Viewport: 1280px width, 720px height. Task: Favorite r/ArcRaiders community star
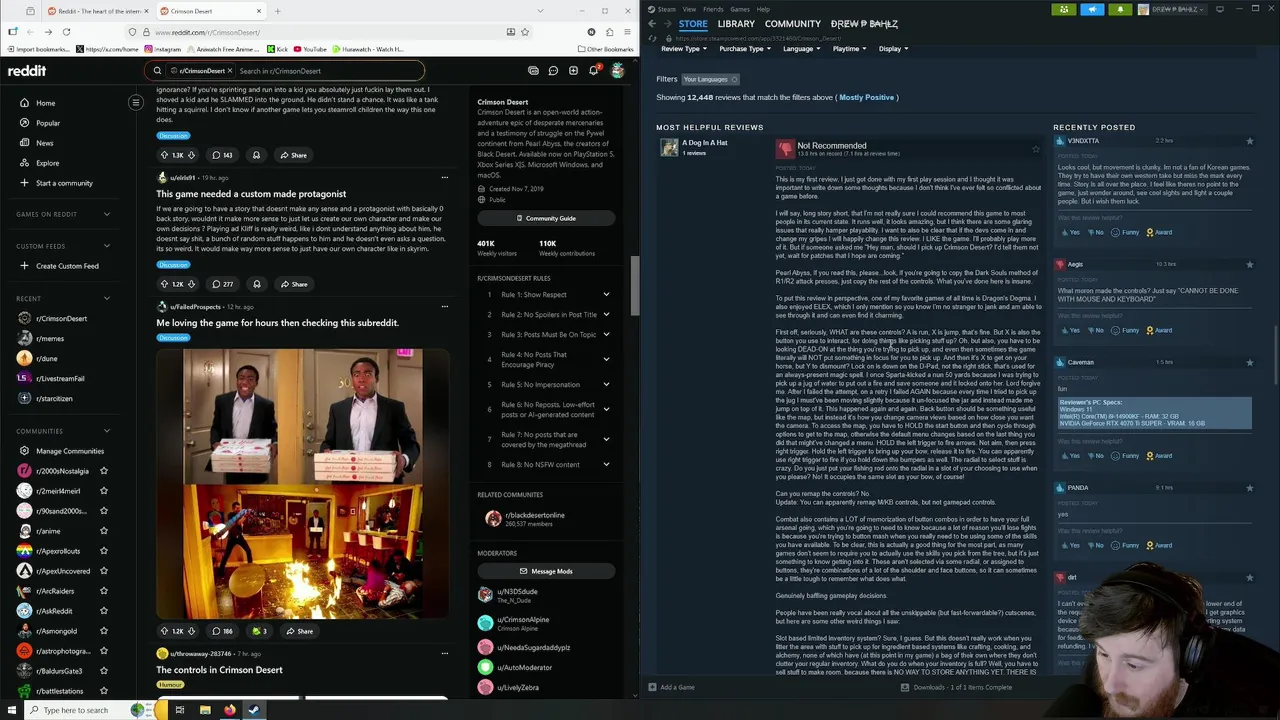pyautogui.click(x=103, y=591)
